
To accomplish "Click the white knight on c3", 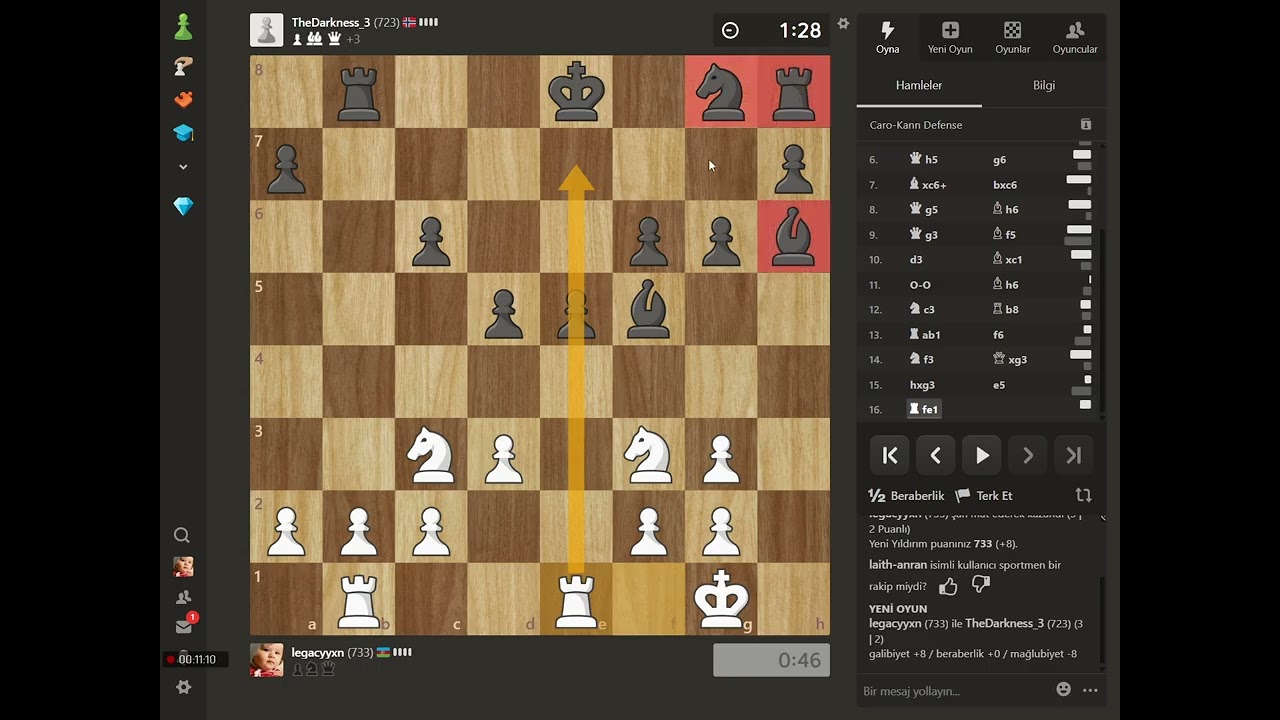I will tap(431, 454).
